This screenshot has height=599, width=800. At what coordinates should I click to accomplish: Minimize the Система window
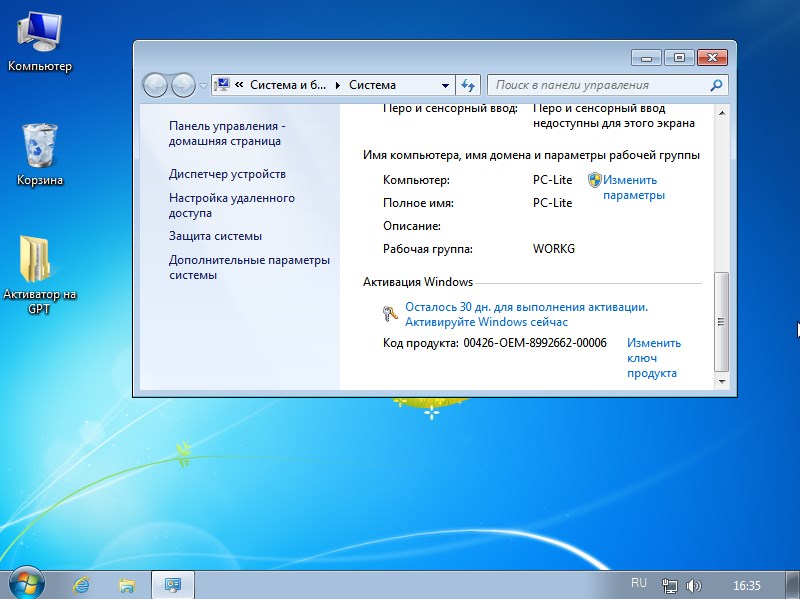(646, 58)
